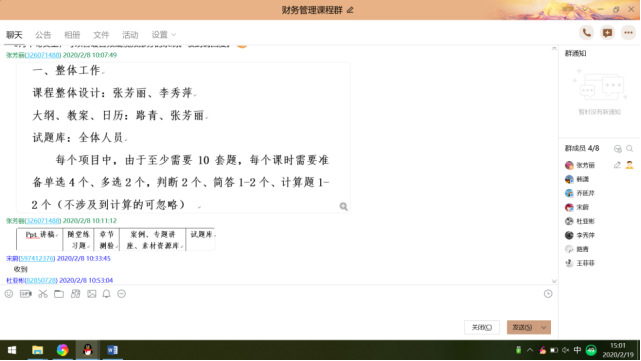
Task: Search group members with magnifier icon
Action: pos(630,148)
